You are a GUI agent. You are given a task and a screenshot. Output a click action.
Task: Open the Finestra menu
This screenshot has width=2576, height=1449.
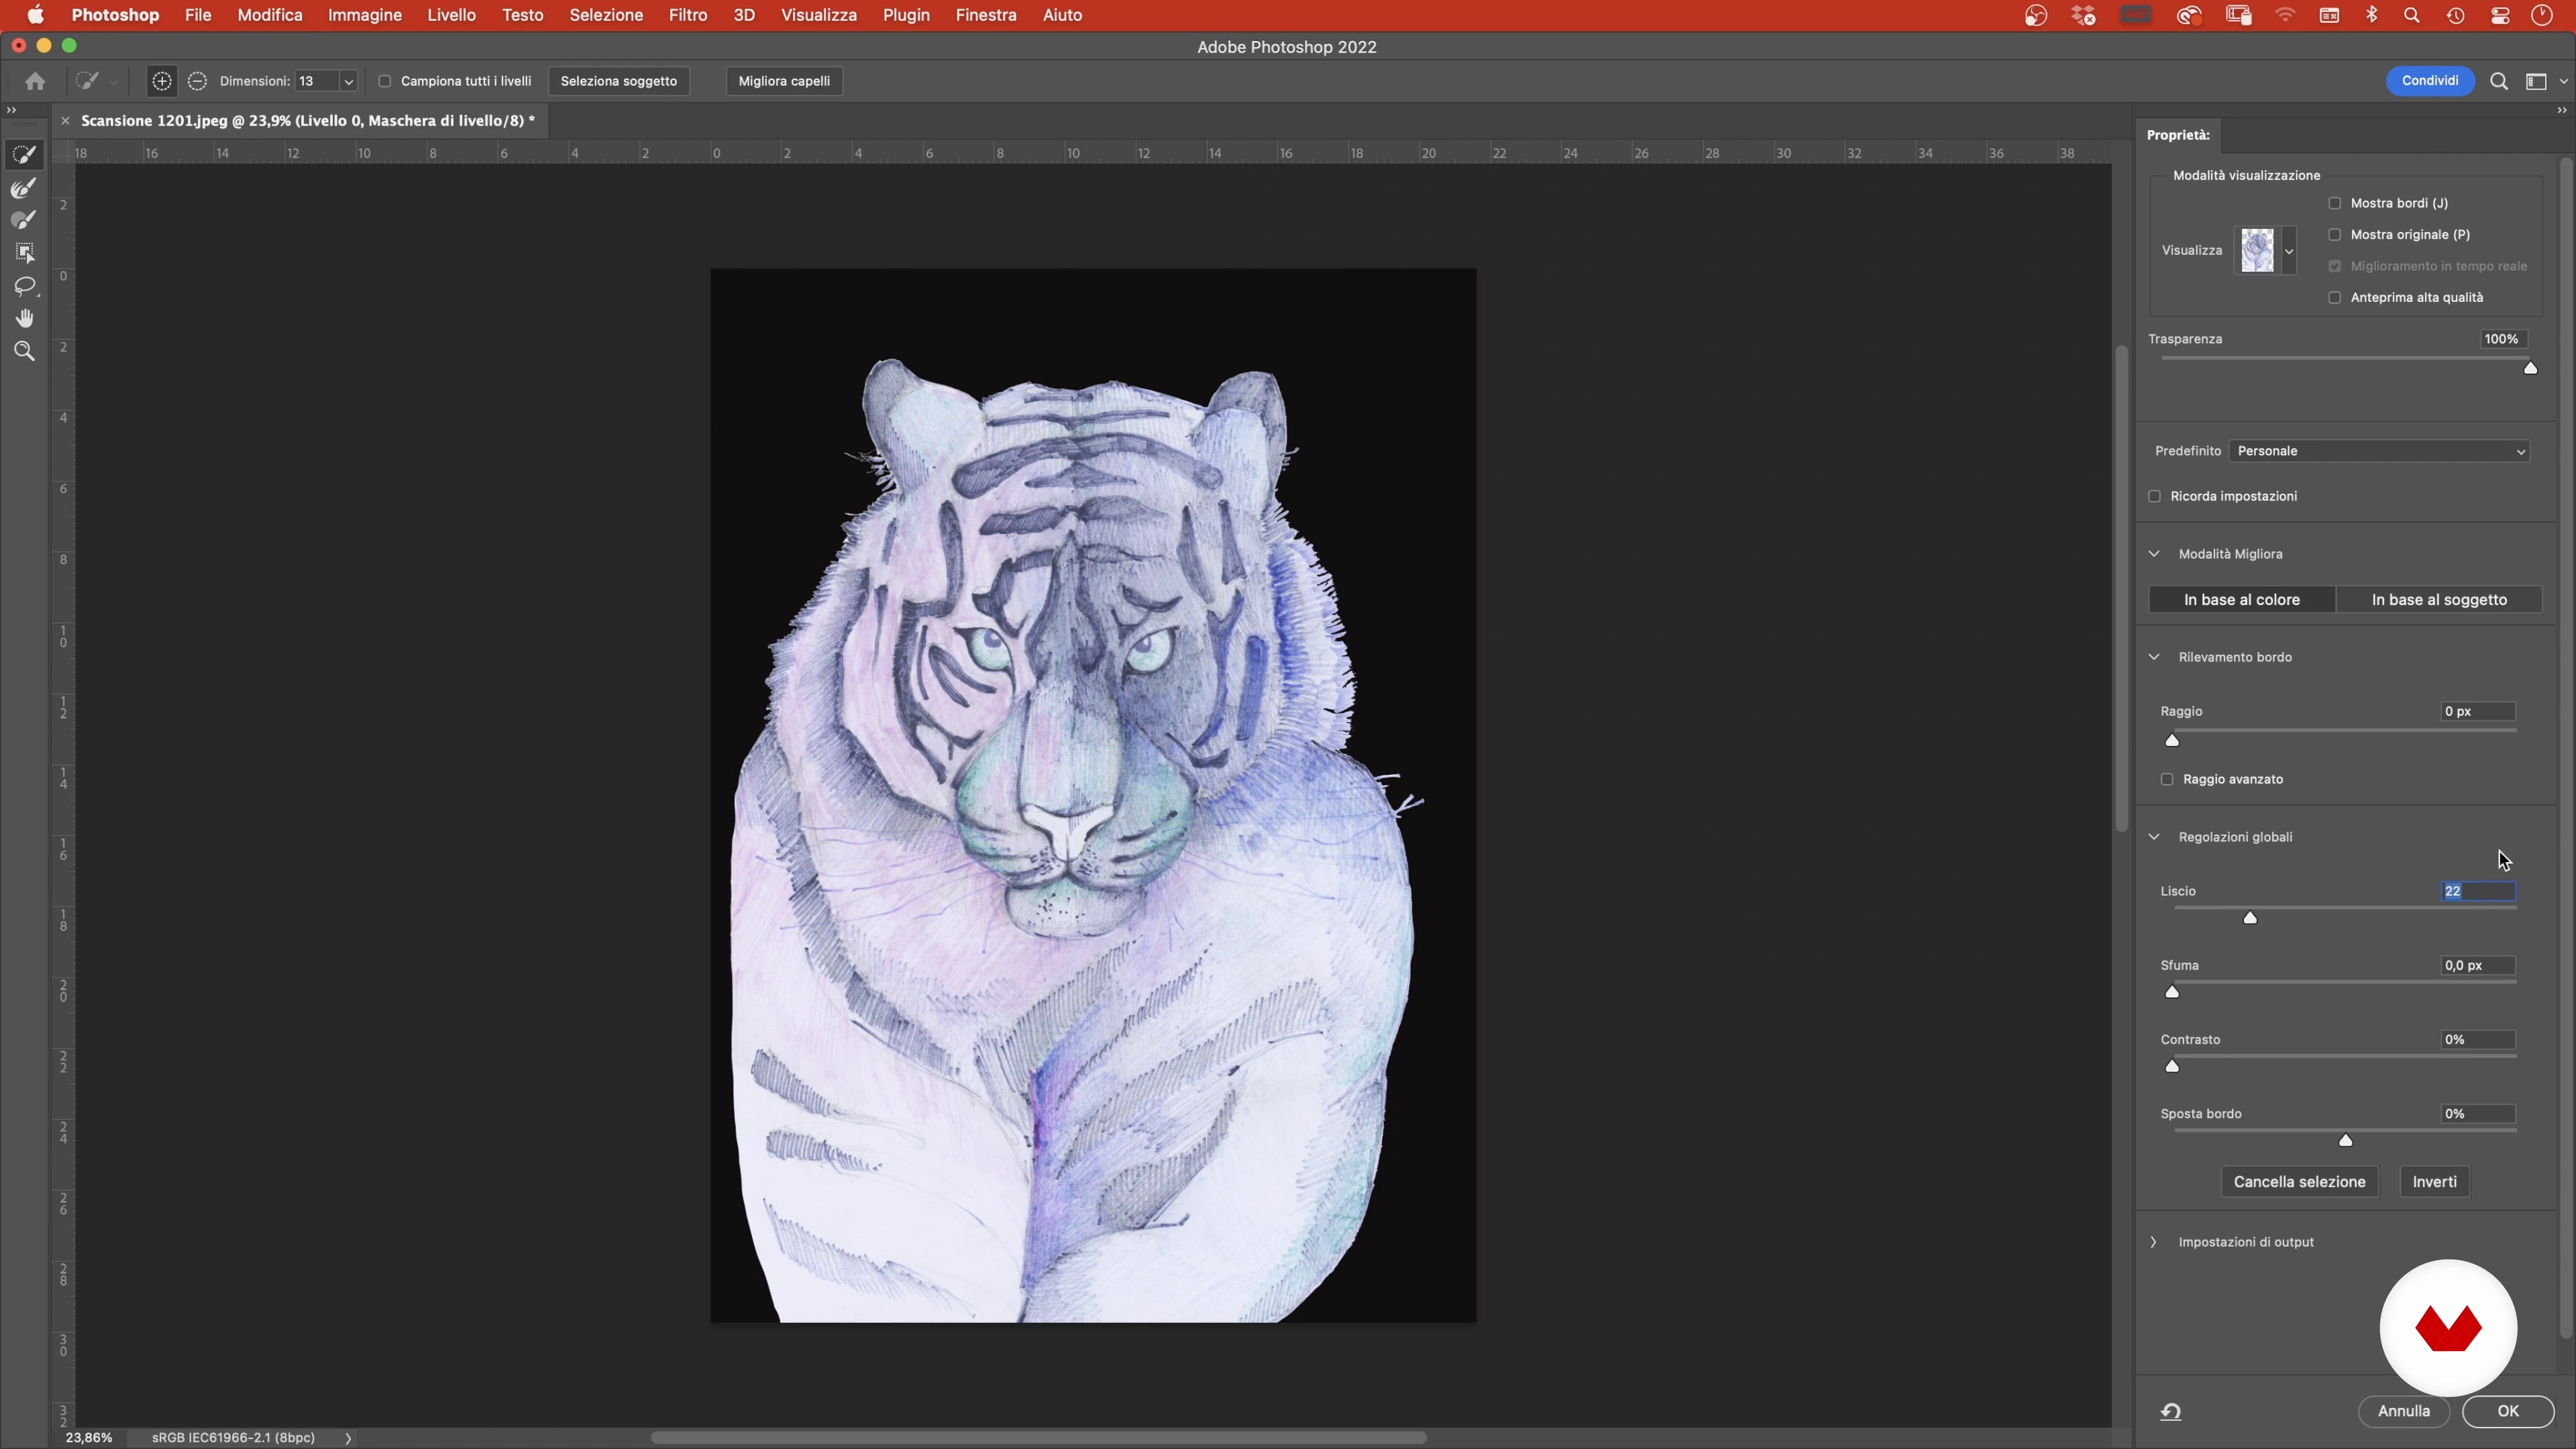tap(986, 15)
